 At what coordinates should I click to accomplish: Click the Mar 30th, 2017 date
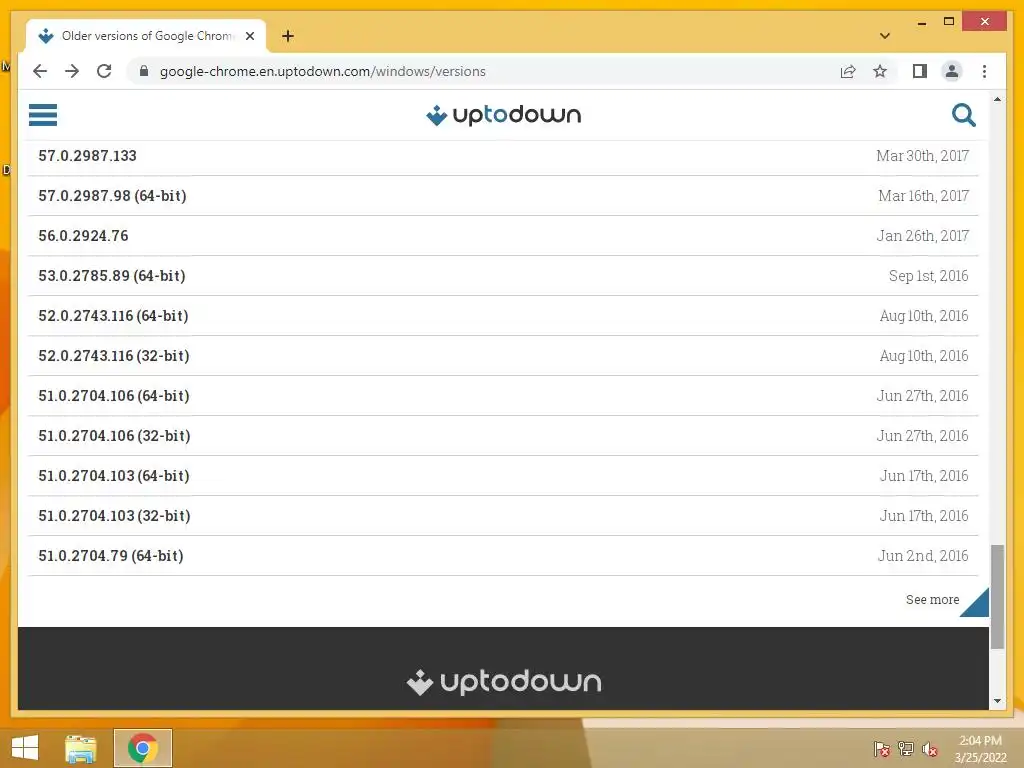click(922, 156)
